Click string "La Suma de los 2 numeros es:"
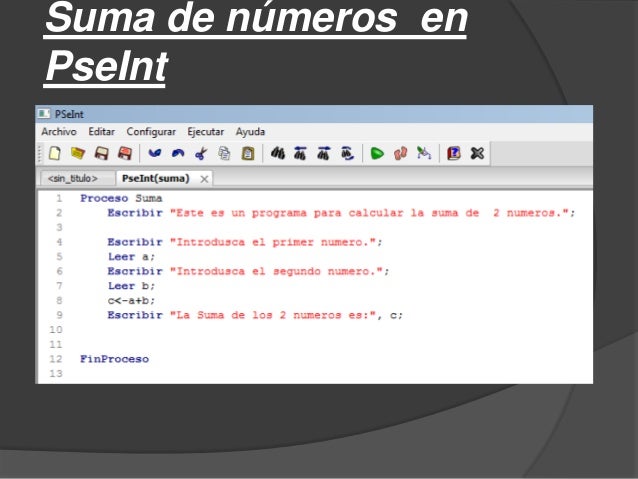The height and width of the screenshot is (479, 638). click(x=273, y=315)
